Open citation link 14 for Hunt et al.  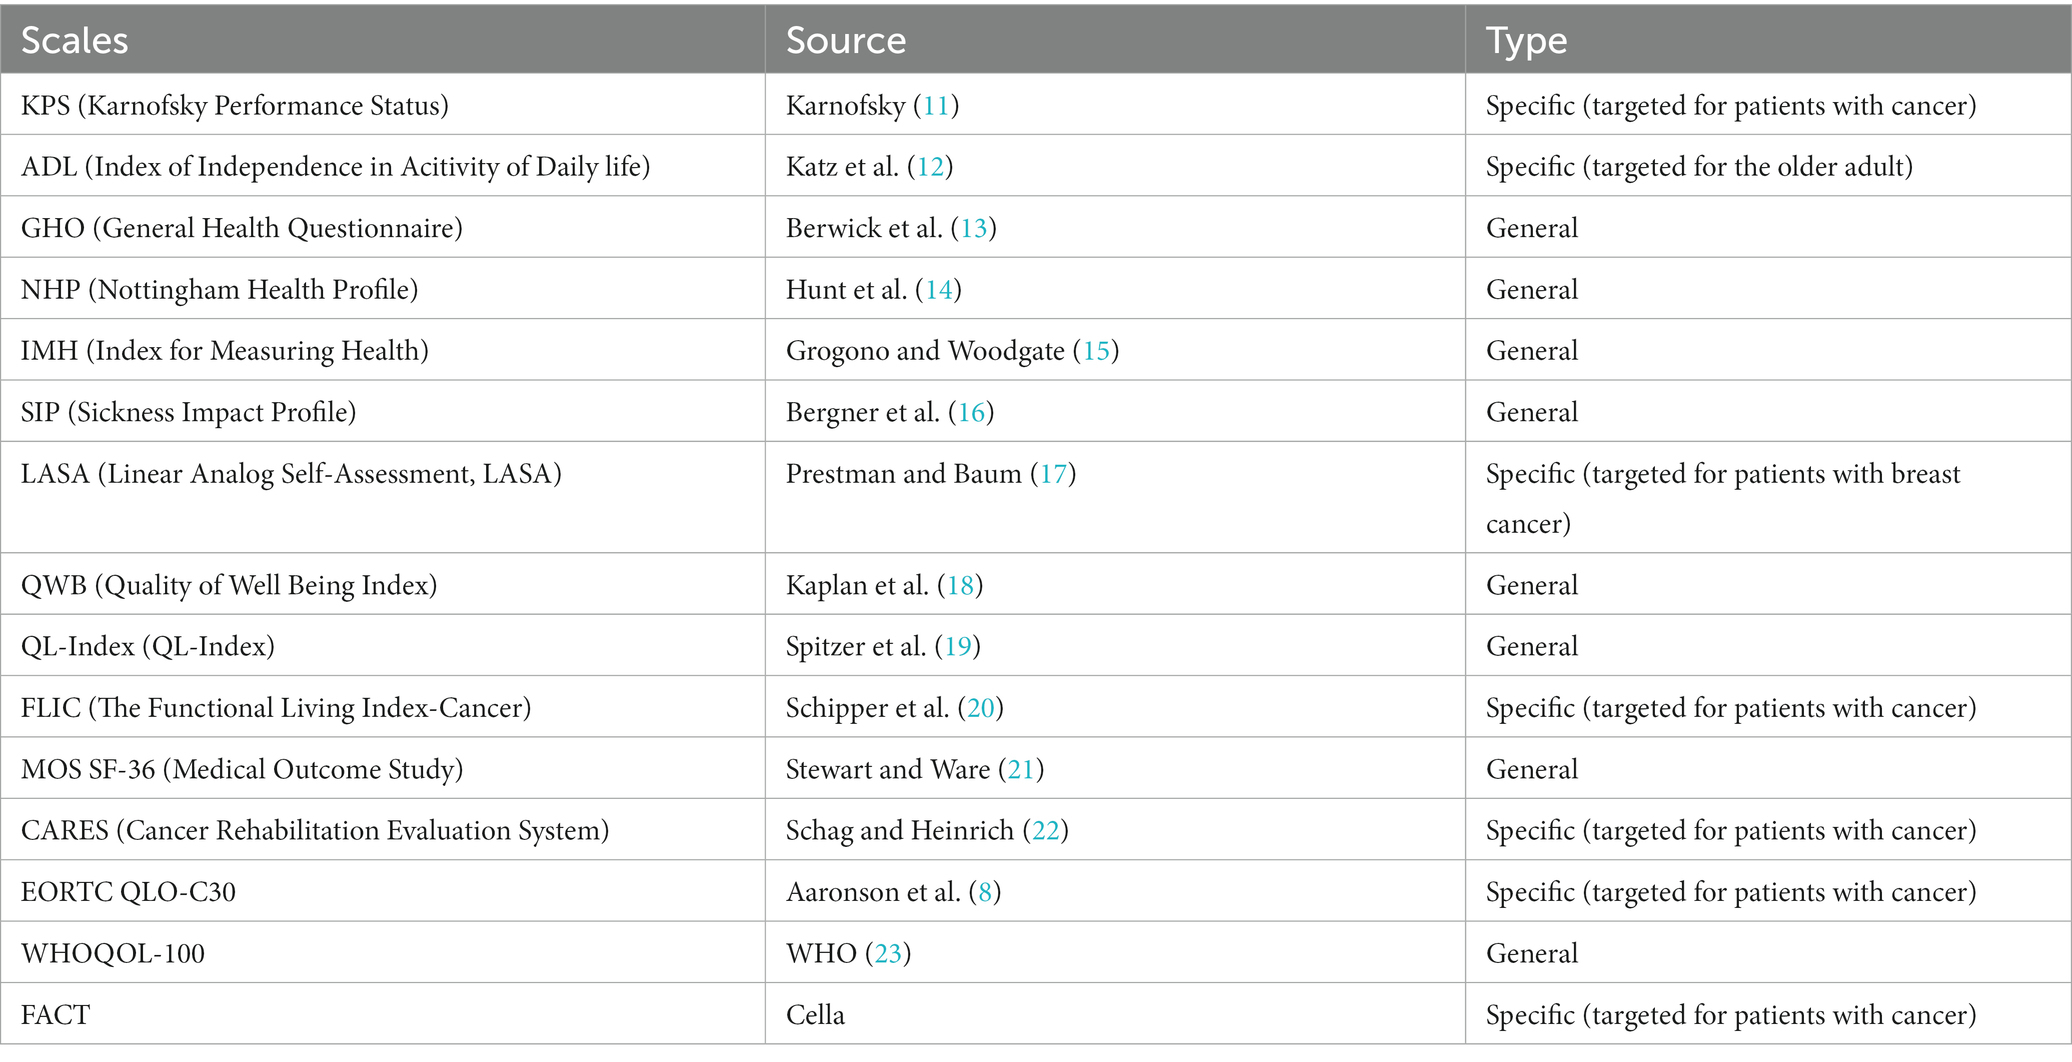click(x=939, y=289)
